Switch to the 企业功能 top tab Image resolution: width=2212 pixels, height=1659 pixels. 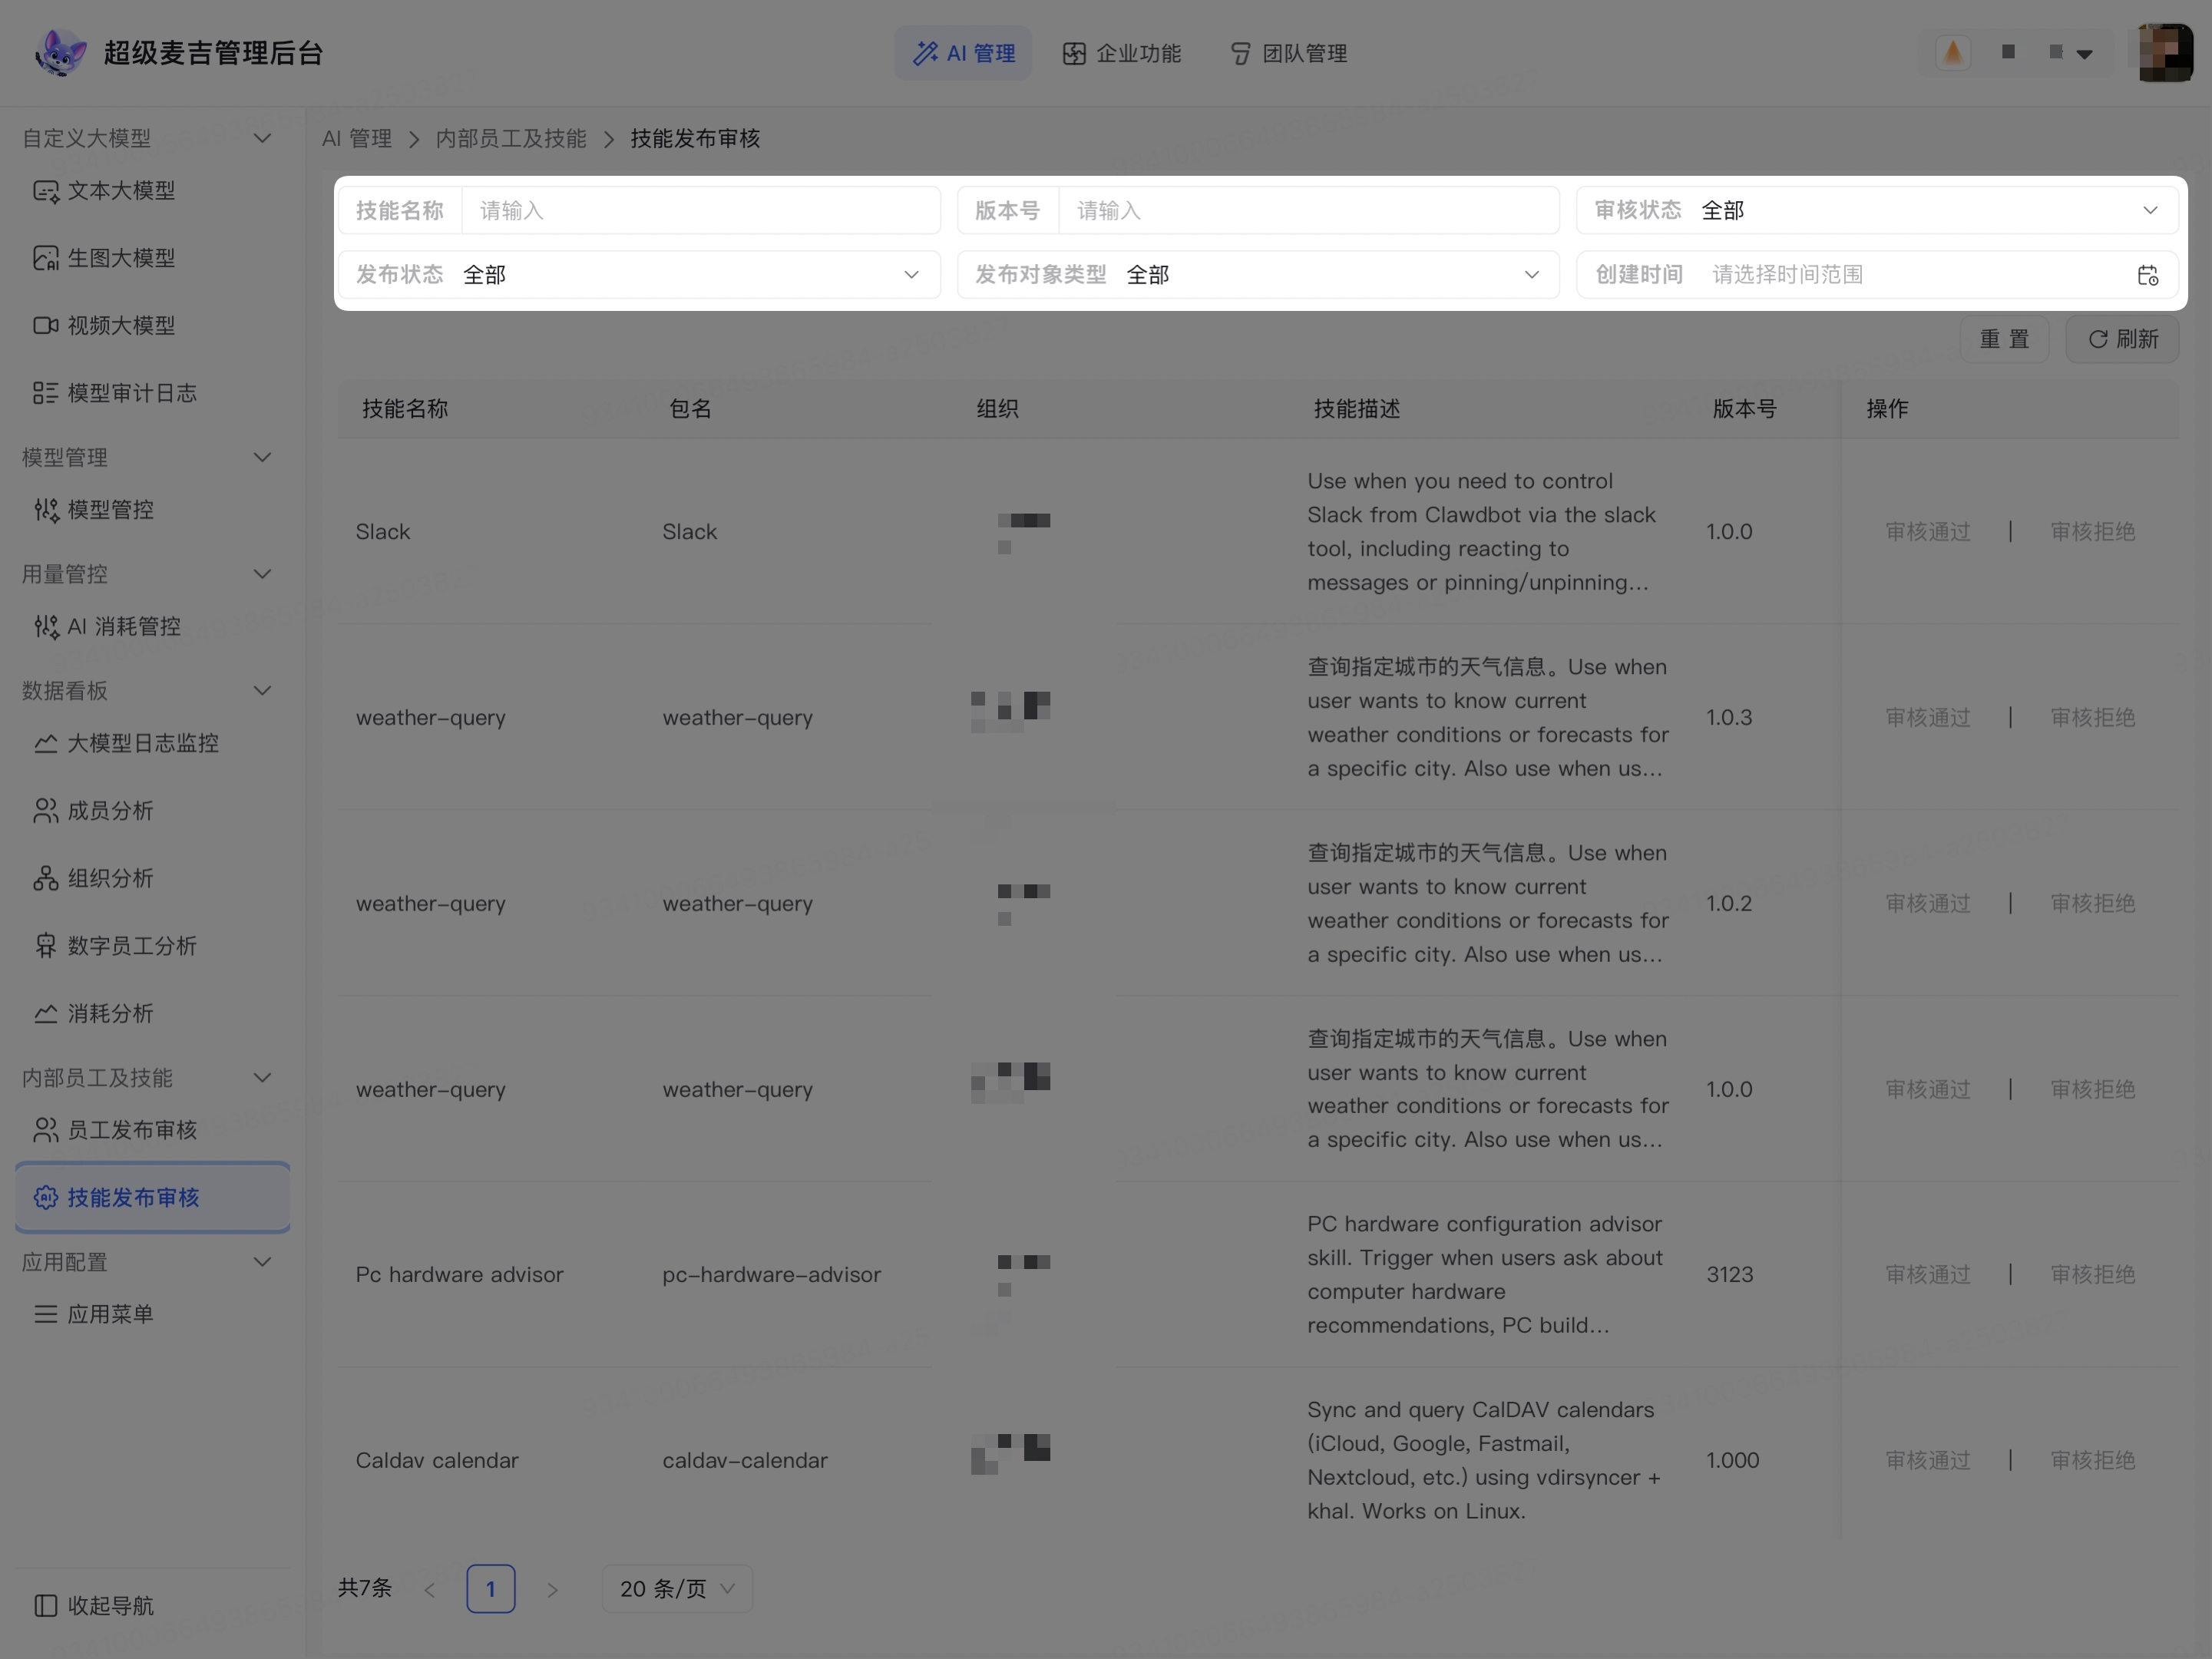point(1121,53)
